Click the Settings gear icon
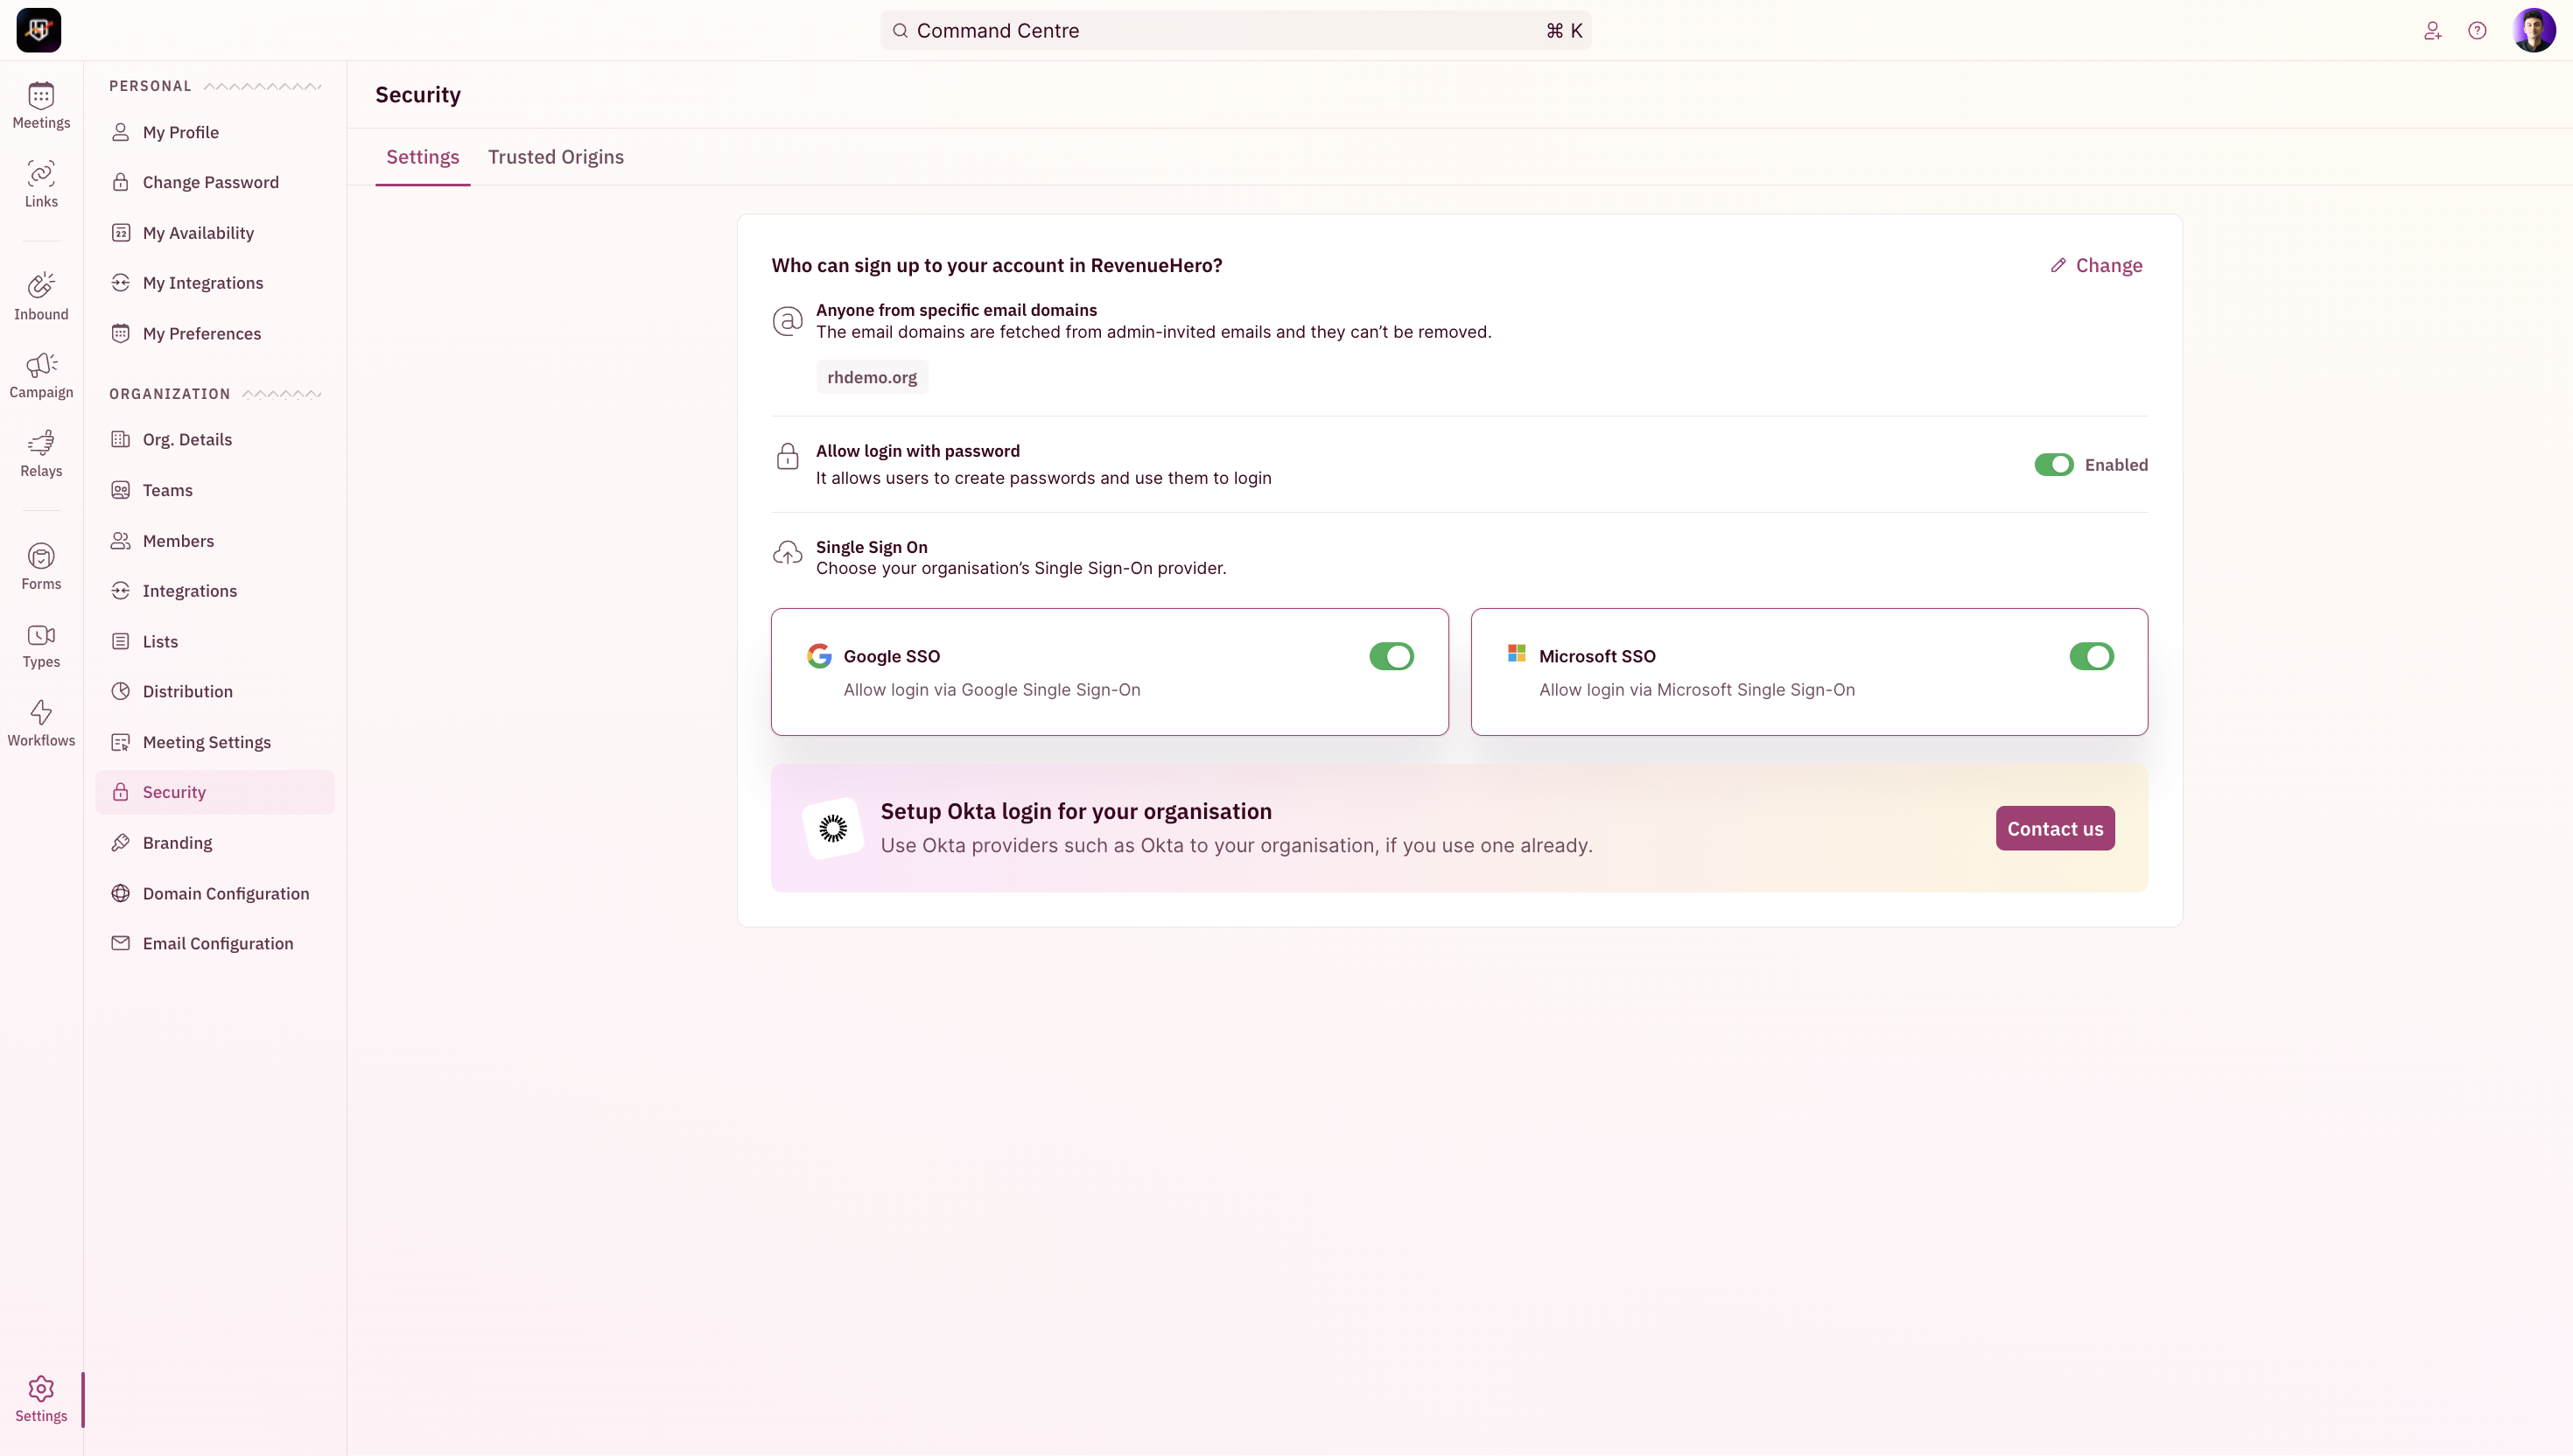 tap(41, 1388)
